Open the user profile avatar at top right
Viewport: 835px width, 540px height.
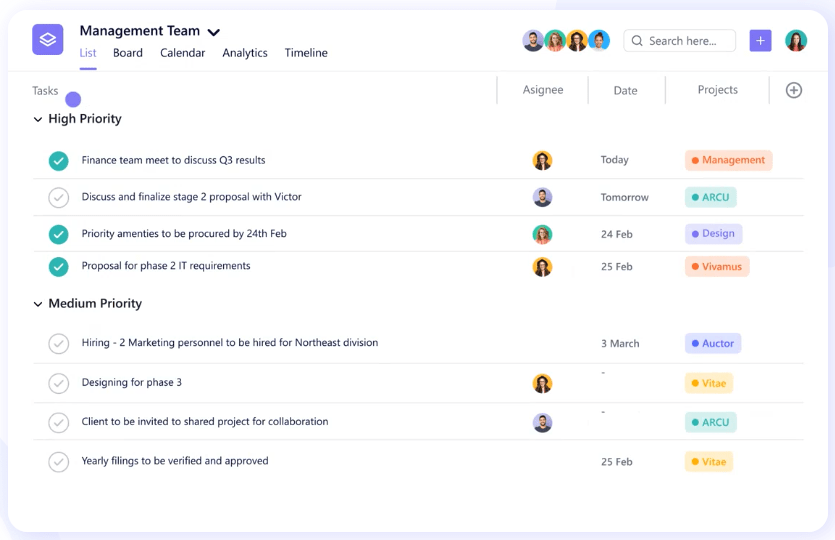tap(796, 40)
